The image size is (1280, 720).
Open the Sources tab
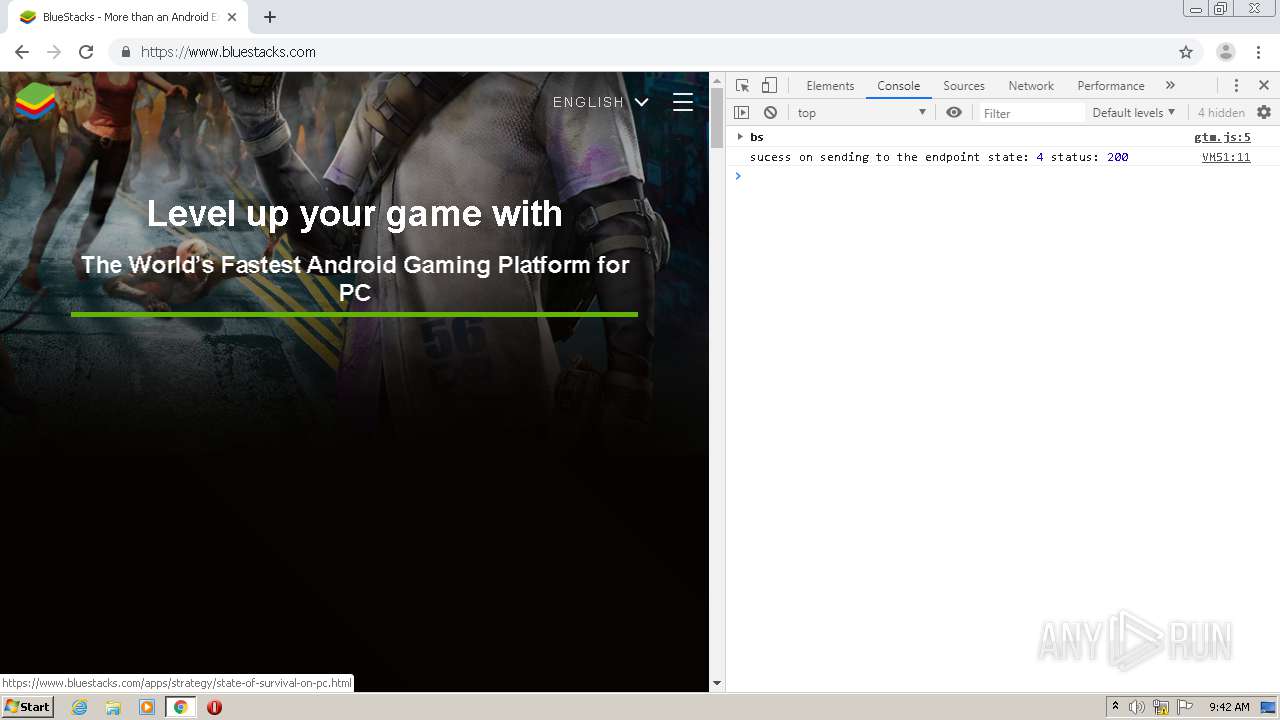[964, 86]
